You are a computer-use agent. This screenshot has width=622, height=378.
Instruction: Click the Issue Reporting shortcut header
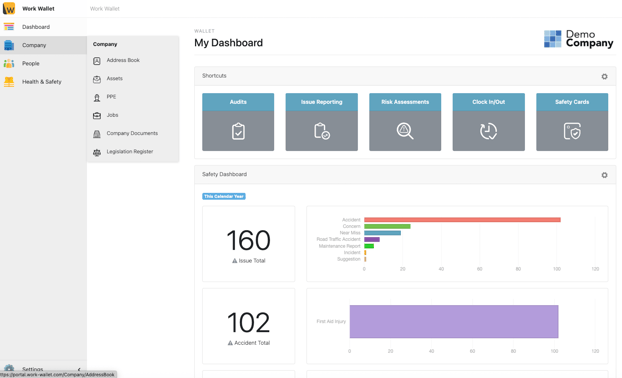pyautogui.click(x=322, y=102)
